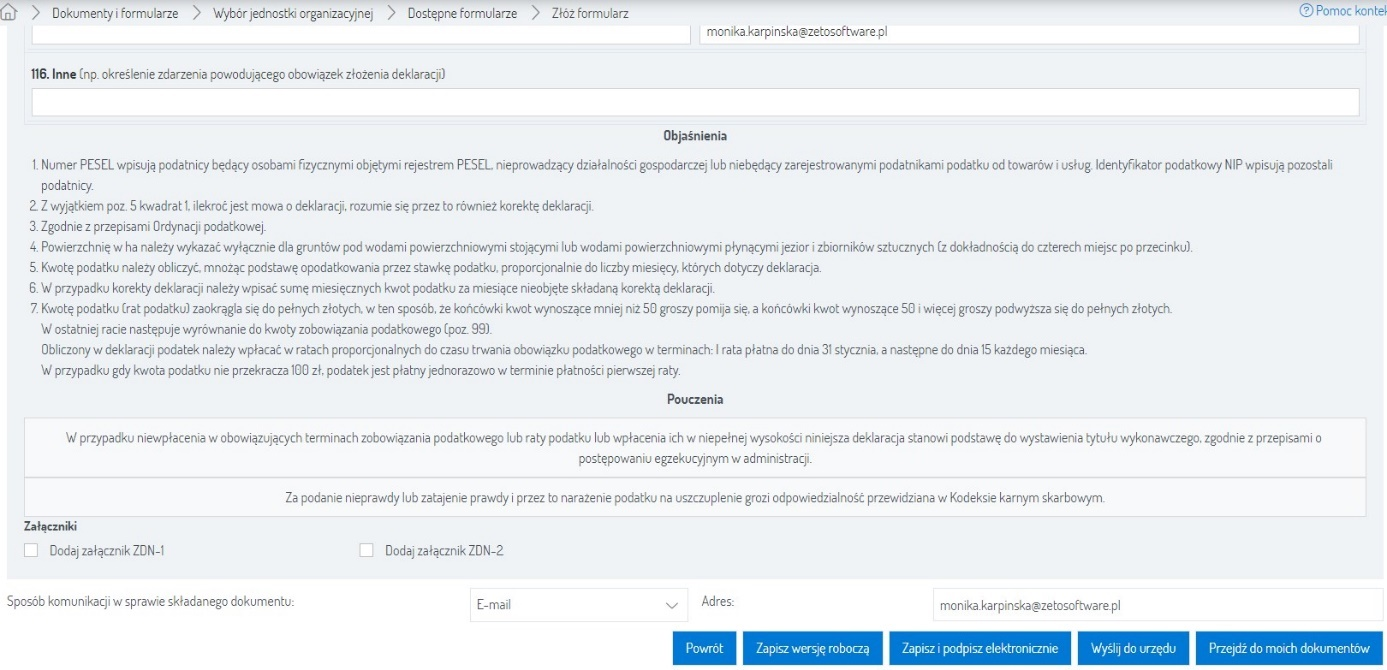Viewport: 1387px width, 670px height.
Task: Open Wybór jednostki organizacyjnej breadcrumb
Action: (293, 15)
